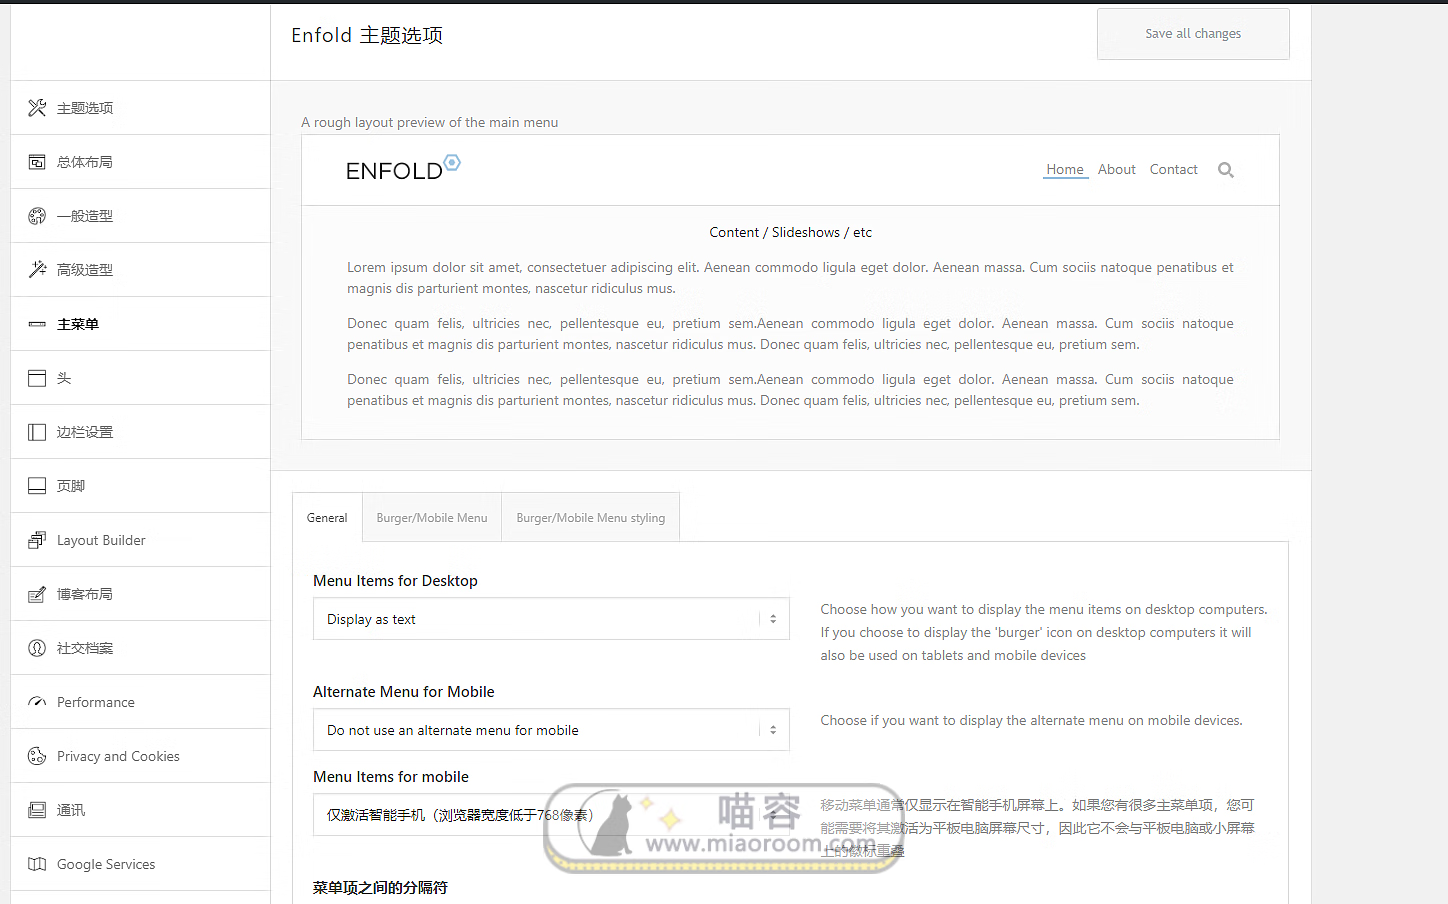Switch to the General tab
Image resolution: width=1448 pixels, height=904 pixels.
tap(327, 518)
